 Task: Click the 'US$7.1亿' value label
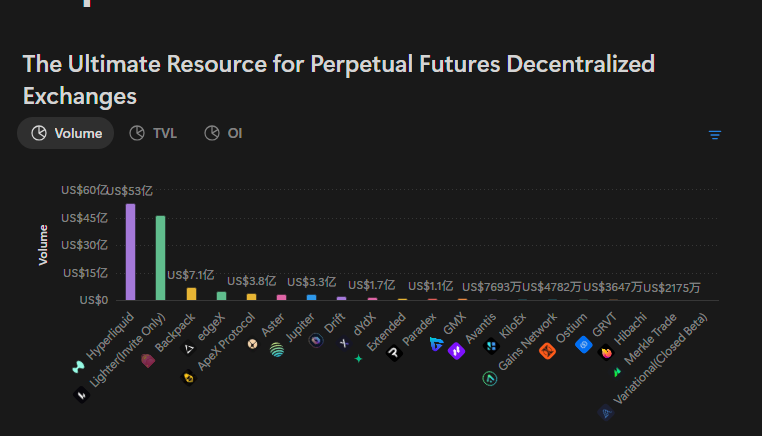point(190,275)
